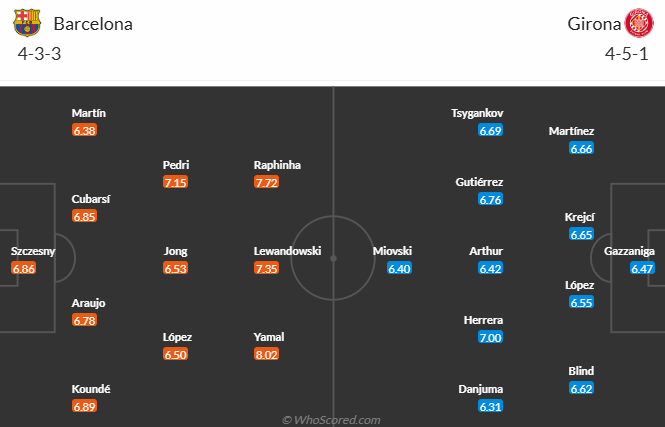
Task: Click the Barcelona team name
Action: pyautogui.click(x=93, y=23)
